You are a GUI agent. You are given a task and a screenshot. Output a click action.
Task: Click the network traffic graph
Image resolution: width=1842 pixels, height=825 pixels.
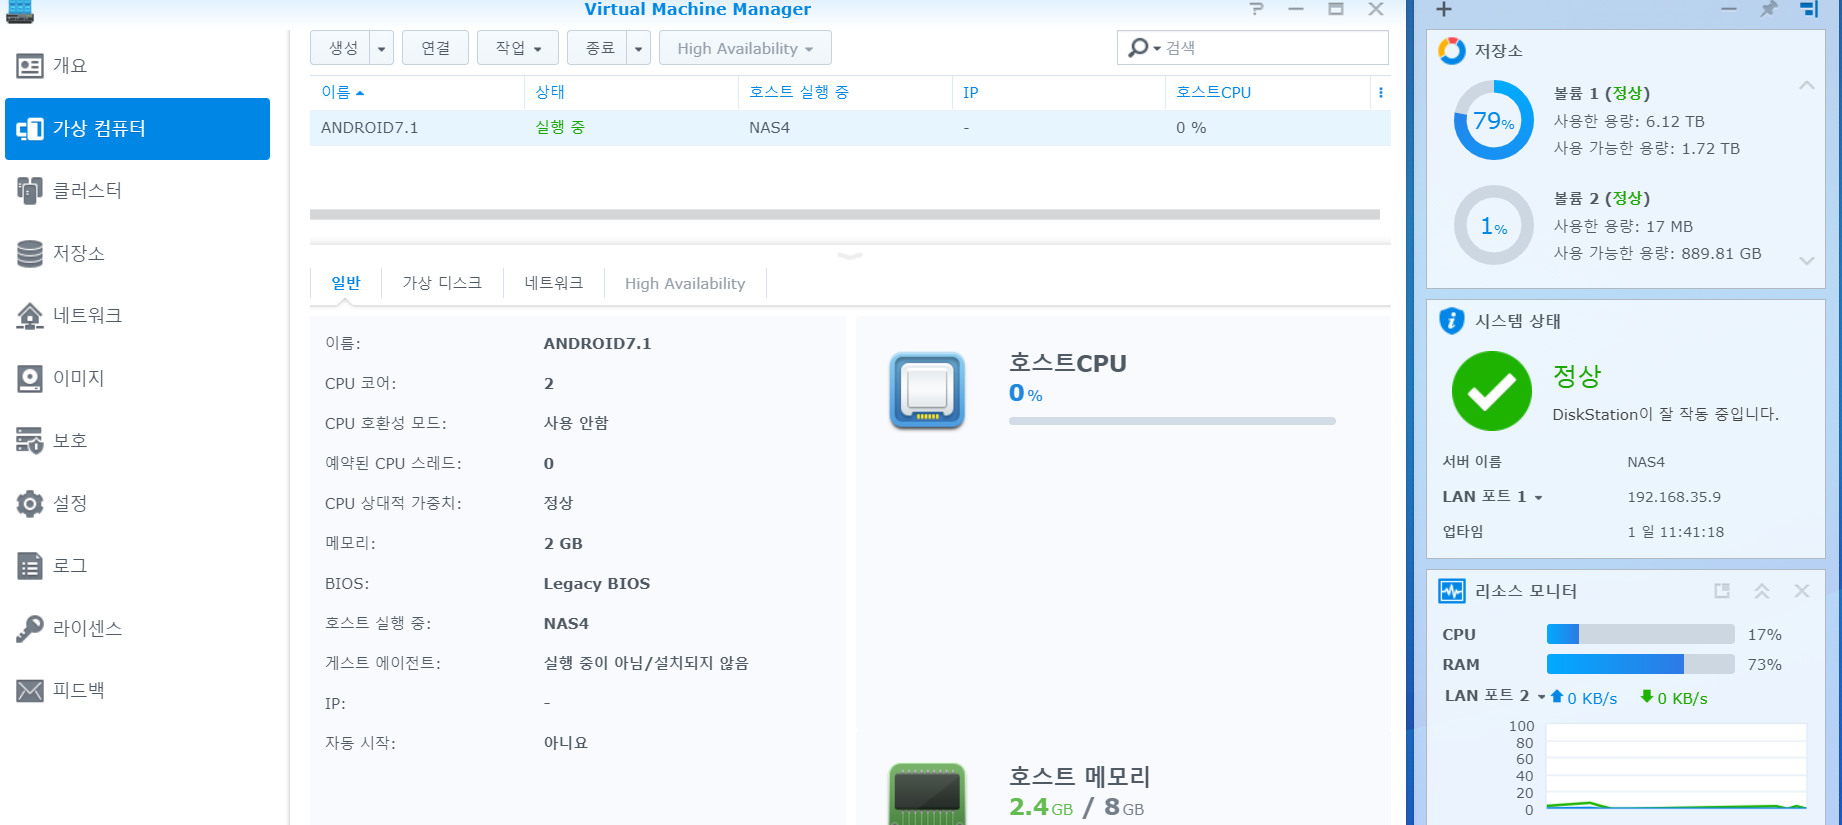point(1676,767)
